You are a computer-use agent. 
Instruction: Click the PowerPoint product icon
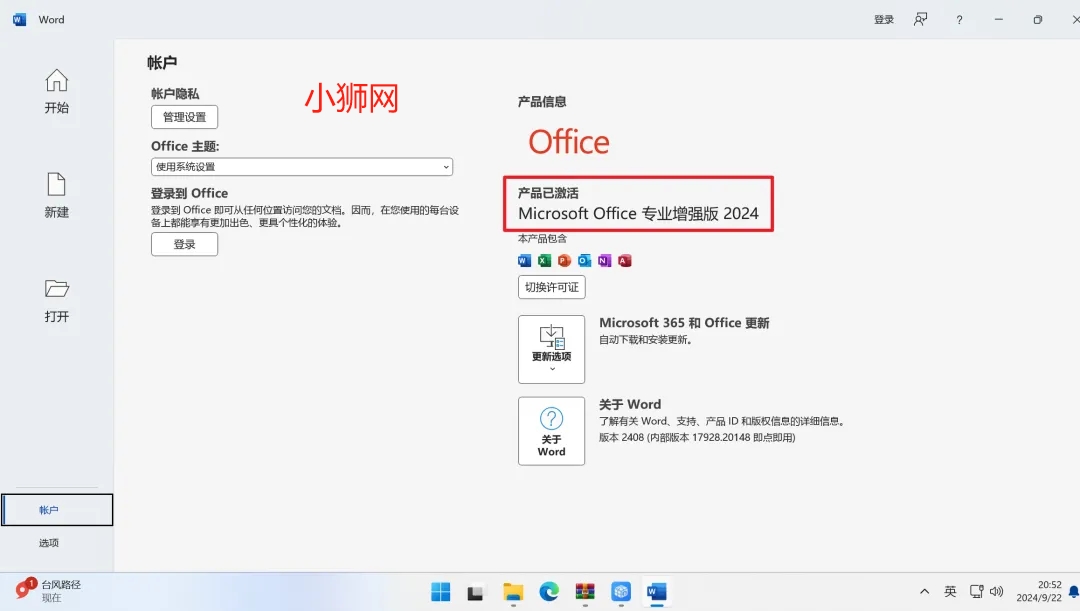coord(564,260)
